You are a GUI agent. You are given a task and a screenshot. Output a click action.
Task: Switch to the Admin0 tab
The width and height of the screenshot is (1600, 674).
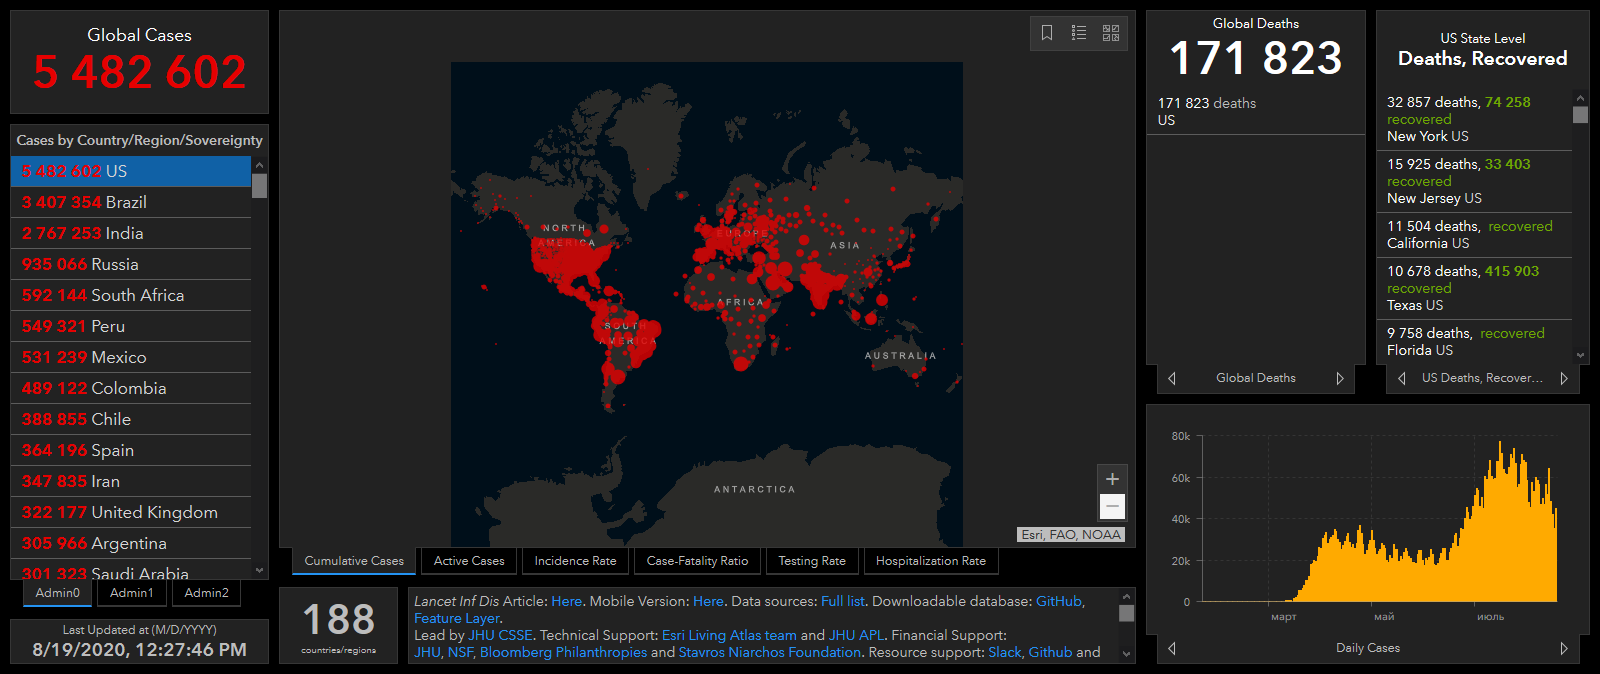[58, 593]
